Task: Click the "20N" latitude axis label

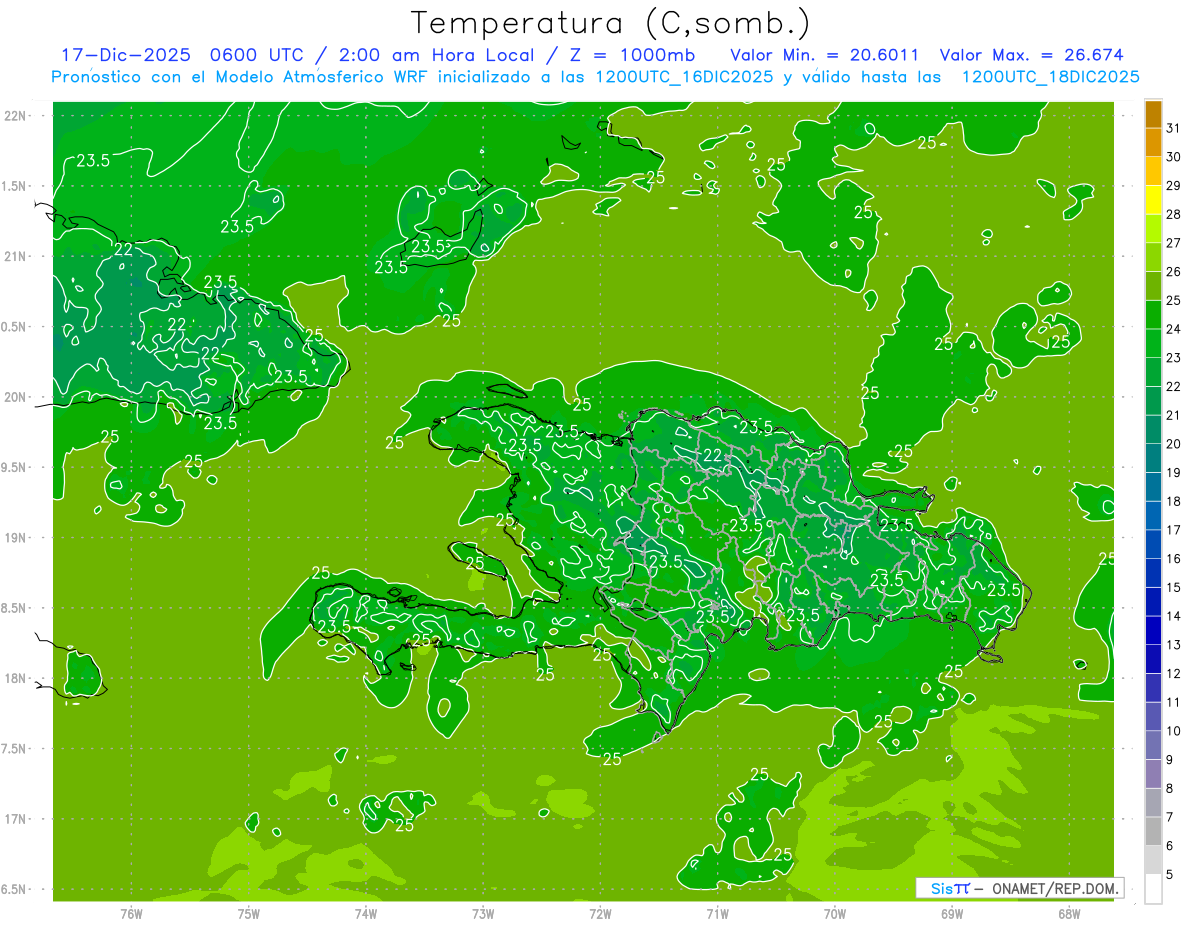Action: 16,397
